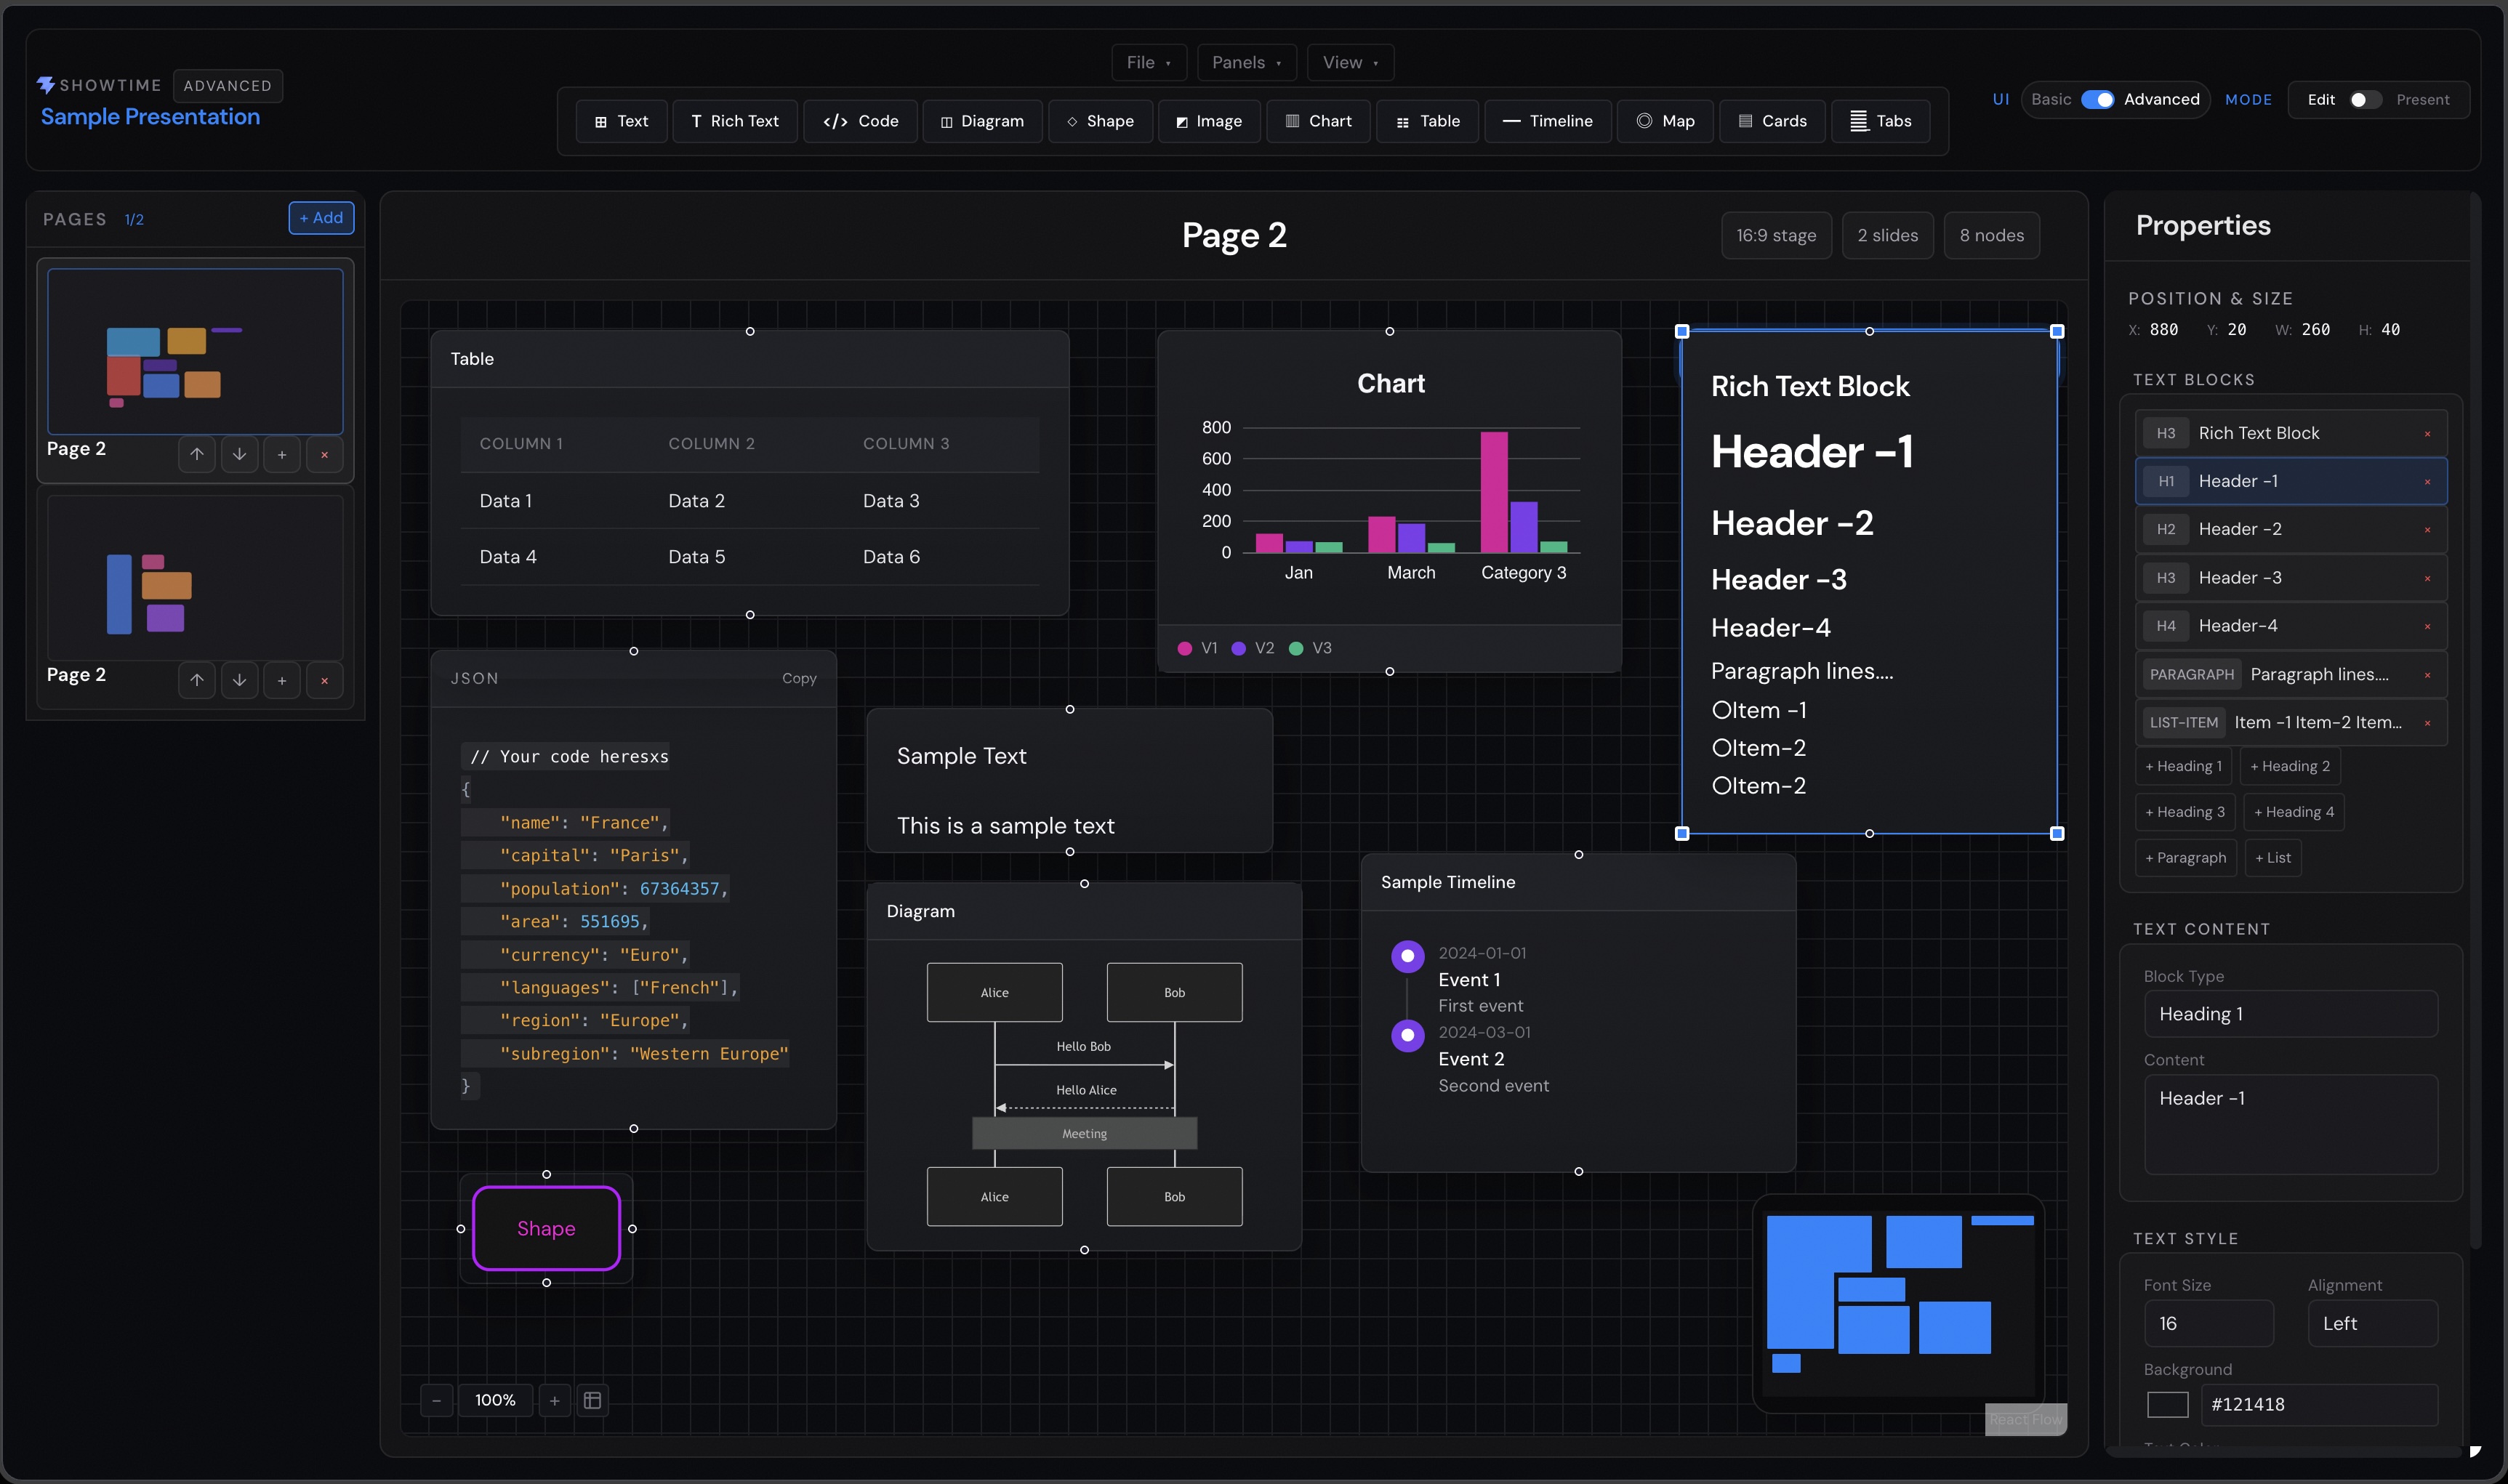Select the PARAGRAPH block row

2291,674
